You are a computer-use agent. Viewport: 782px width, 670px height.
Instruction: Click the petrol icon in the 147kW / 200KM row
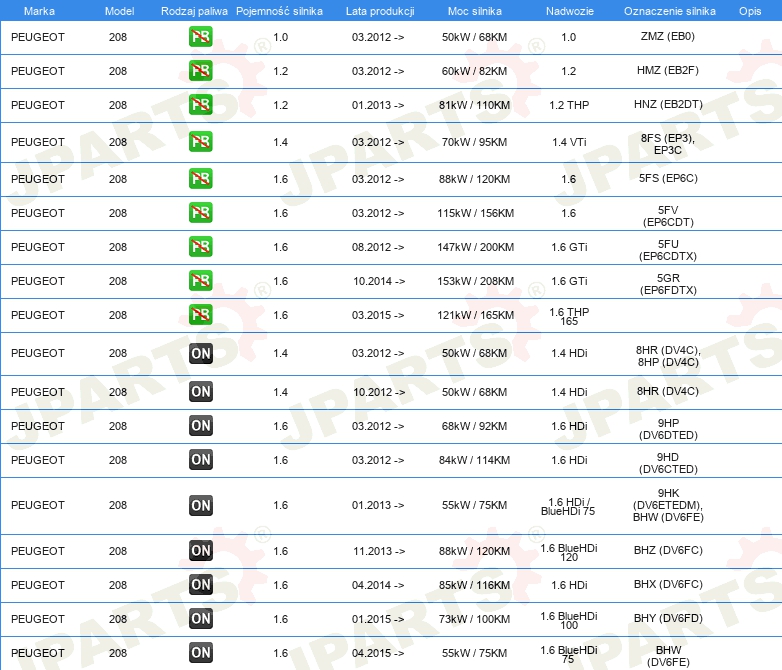click(x=200, y=246)
